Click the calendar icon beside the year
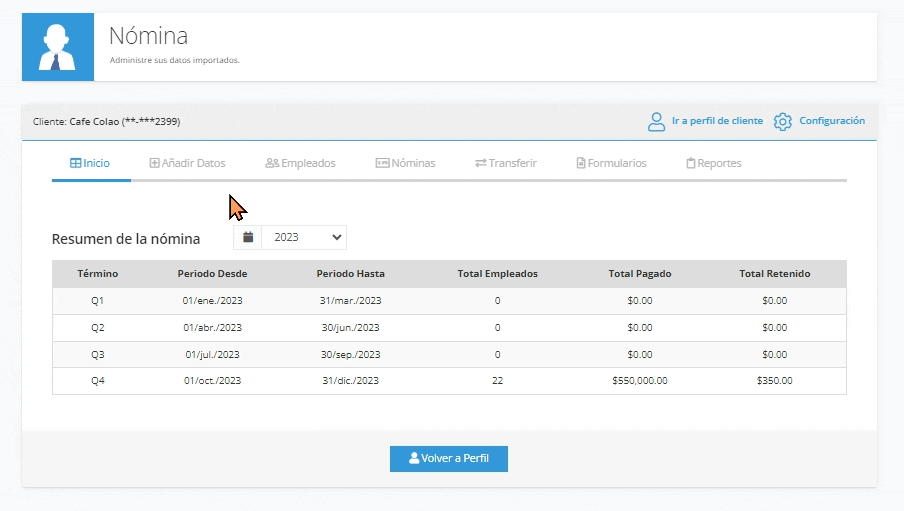Viewport: 904px width, 511px height. tap(248, 237)
